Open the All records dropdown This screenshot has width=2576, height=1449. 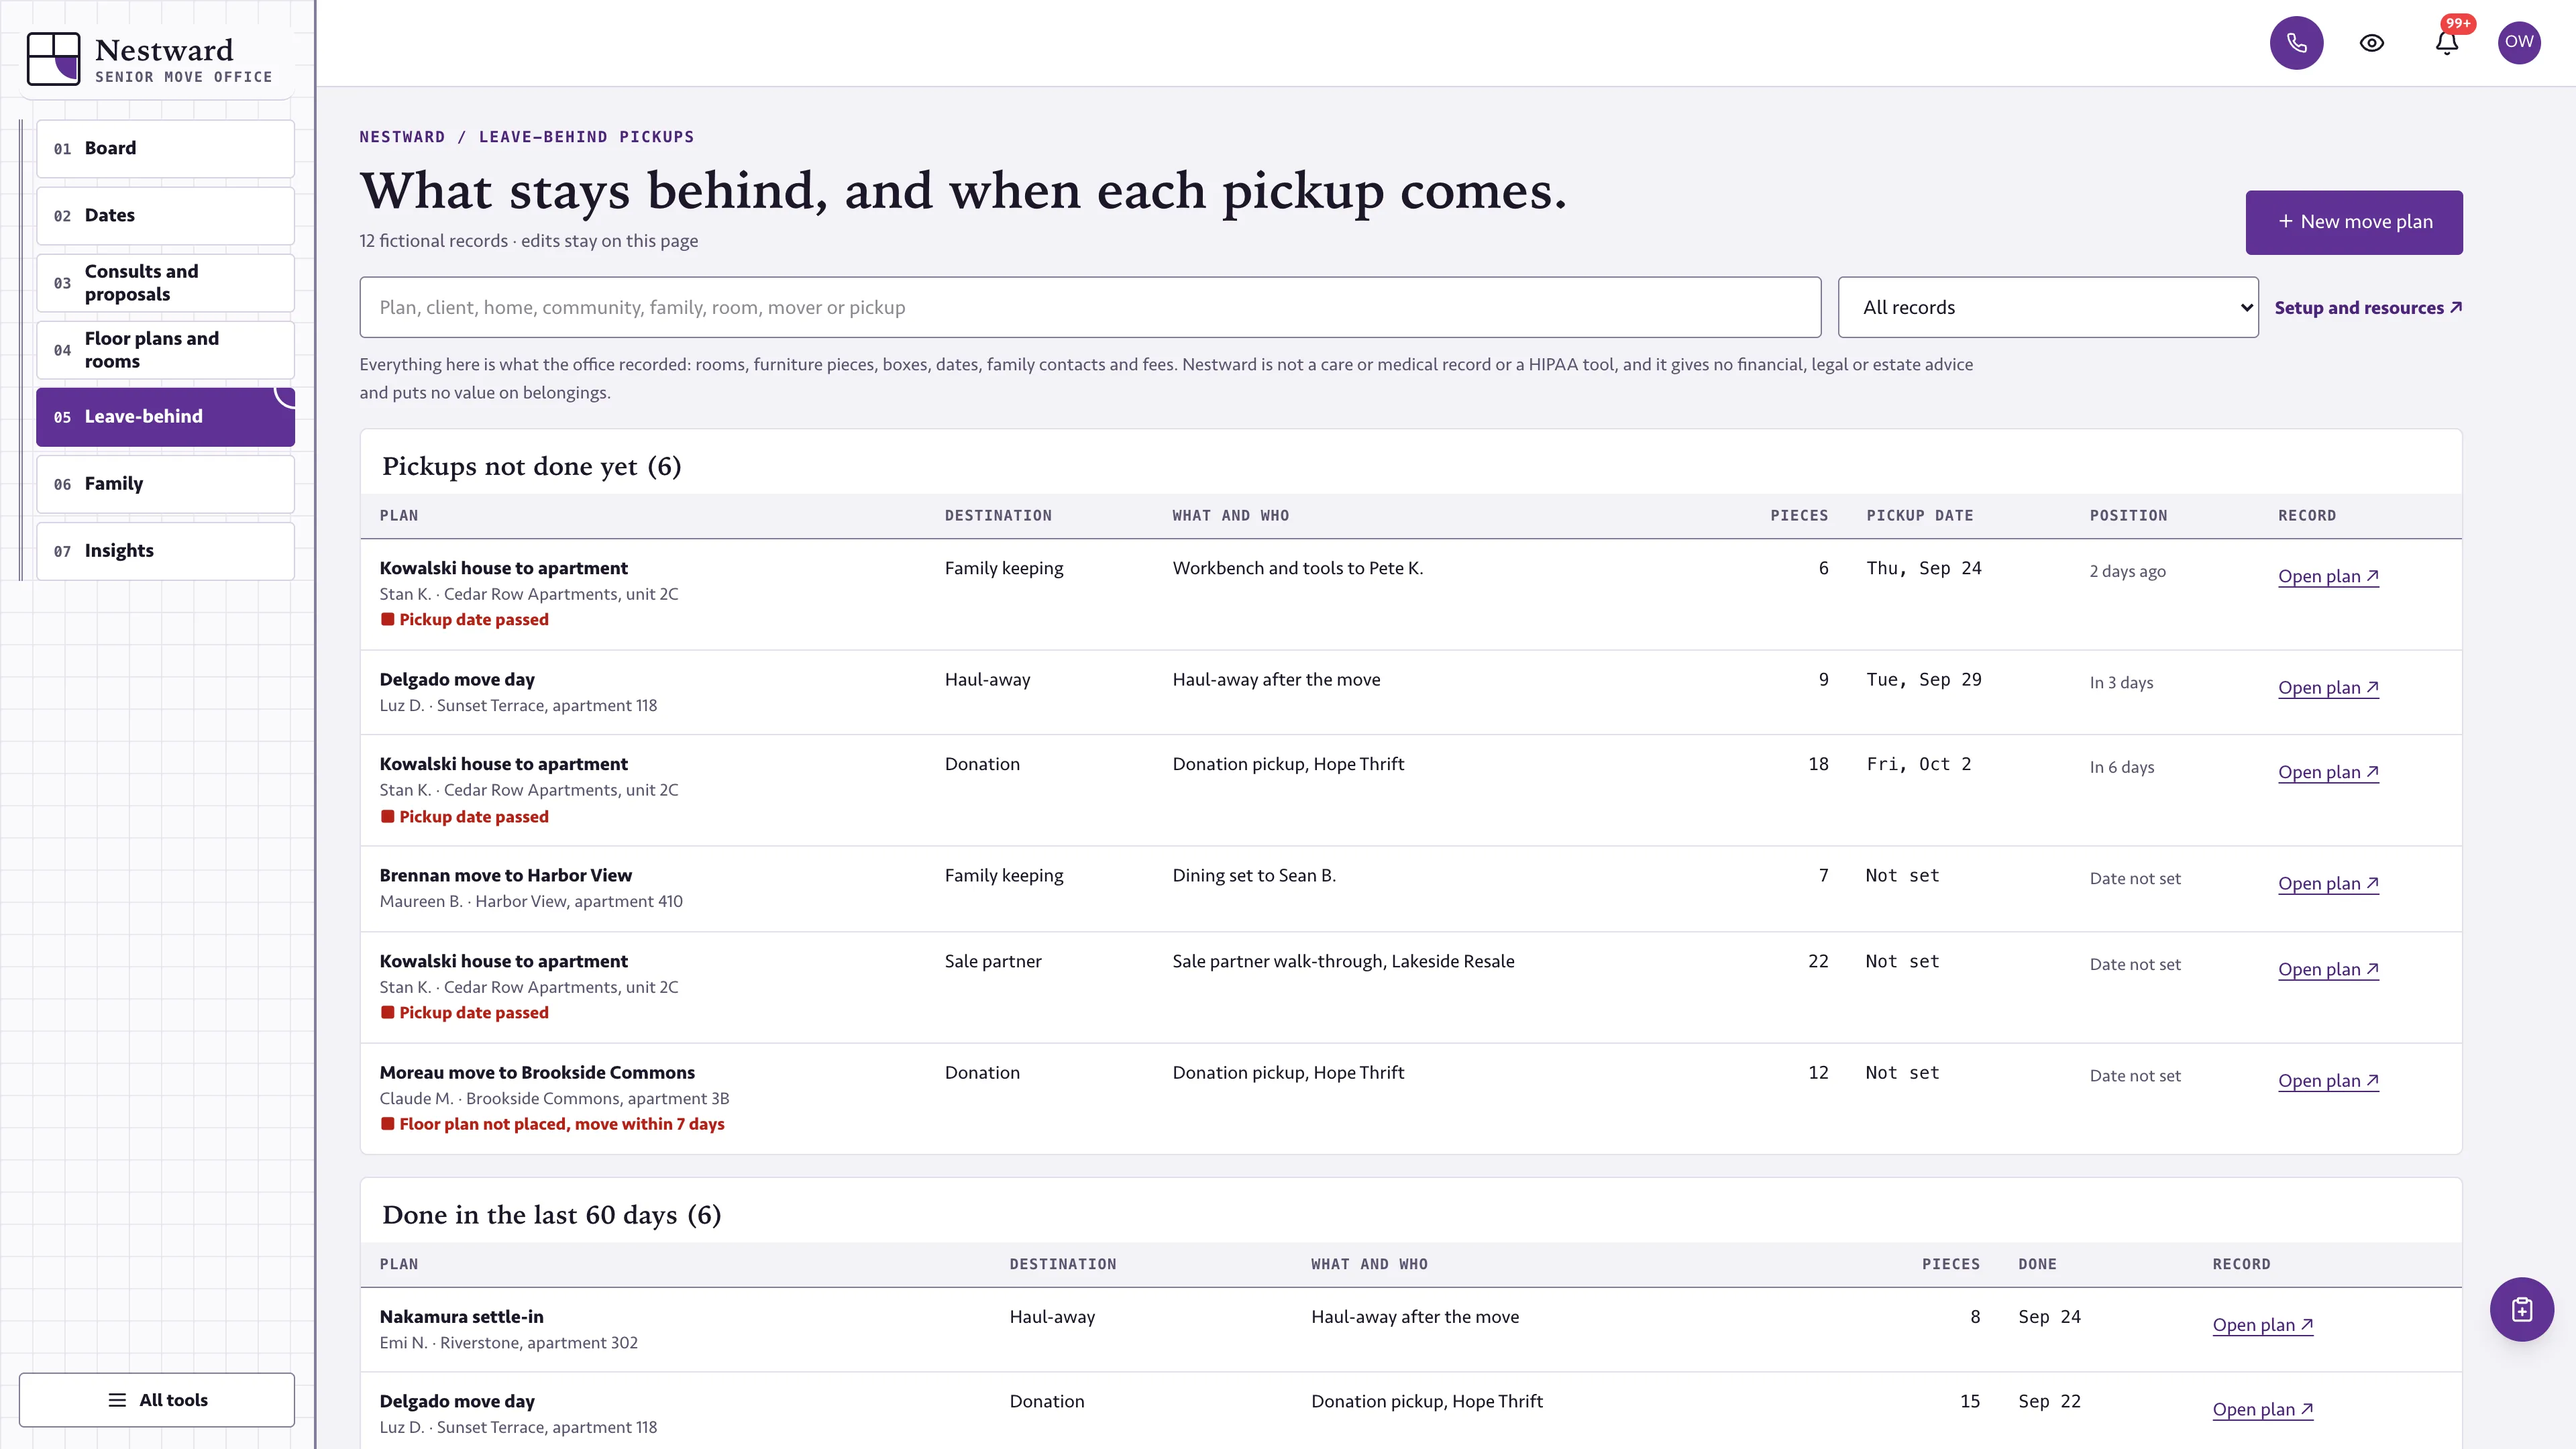(x=2047, y=307)
